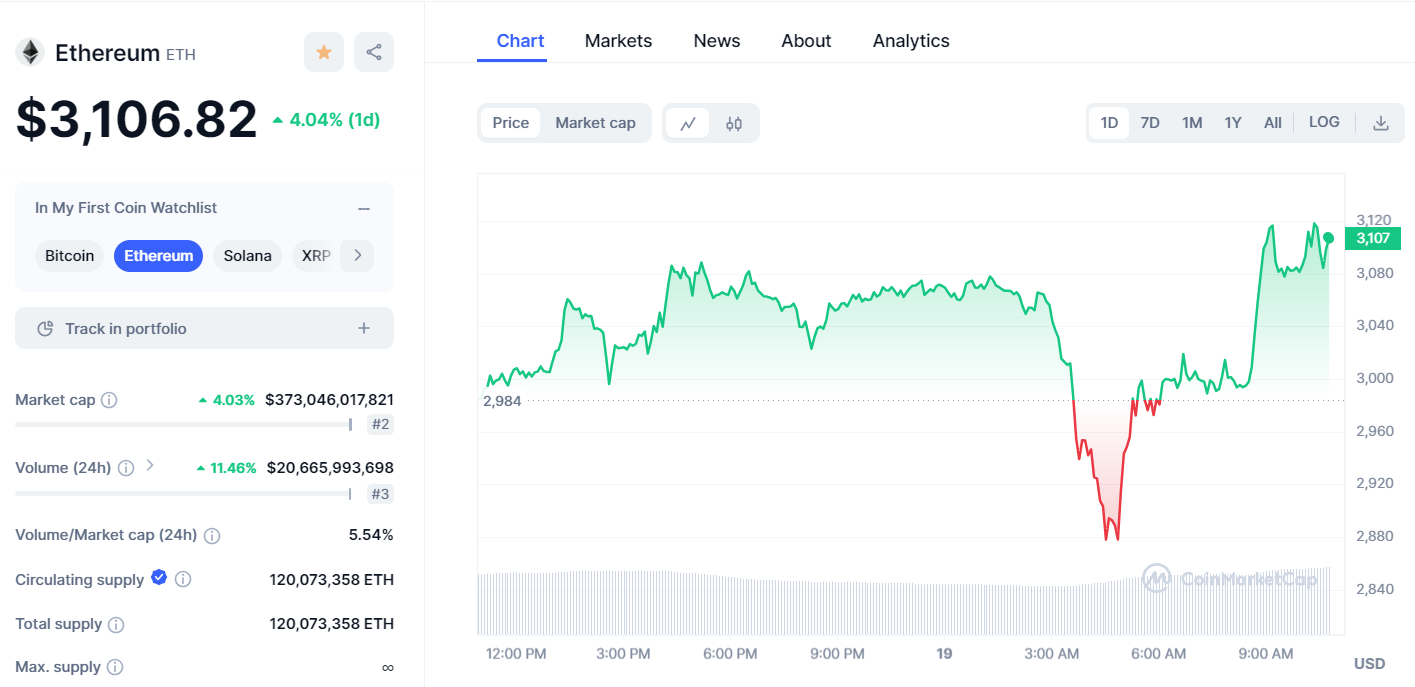The height and width of the screenshot is (687, 1415).
Task: Click the volume bars below the chart
Action: [x=905, y=603]
